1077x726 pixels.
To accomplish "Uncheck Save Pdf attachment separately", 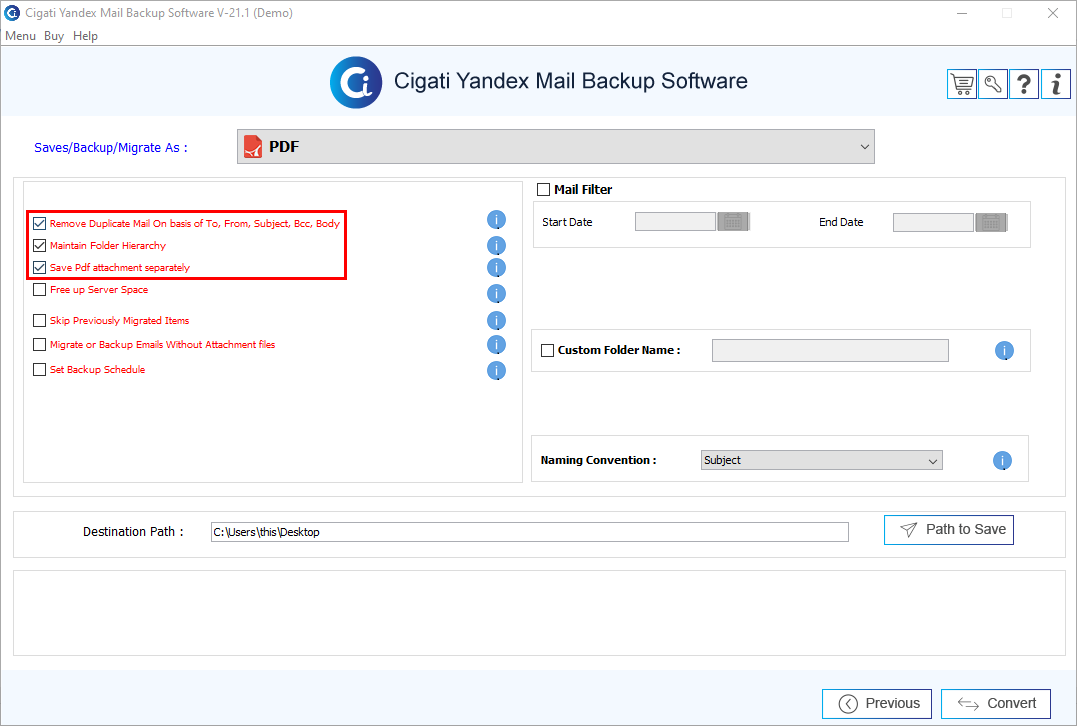I will (x=40, y=267).
